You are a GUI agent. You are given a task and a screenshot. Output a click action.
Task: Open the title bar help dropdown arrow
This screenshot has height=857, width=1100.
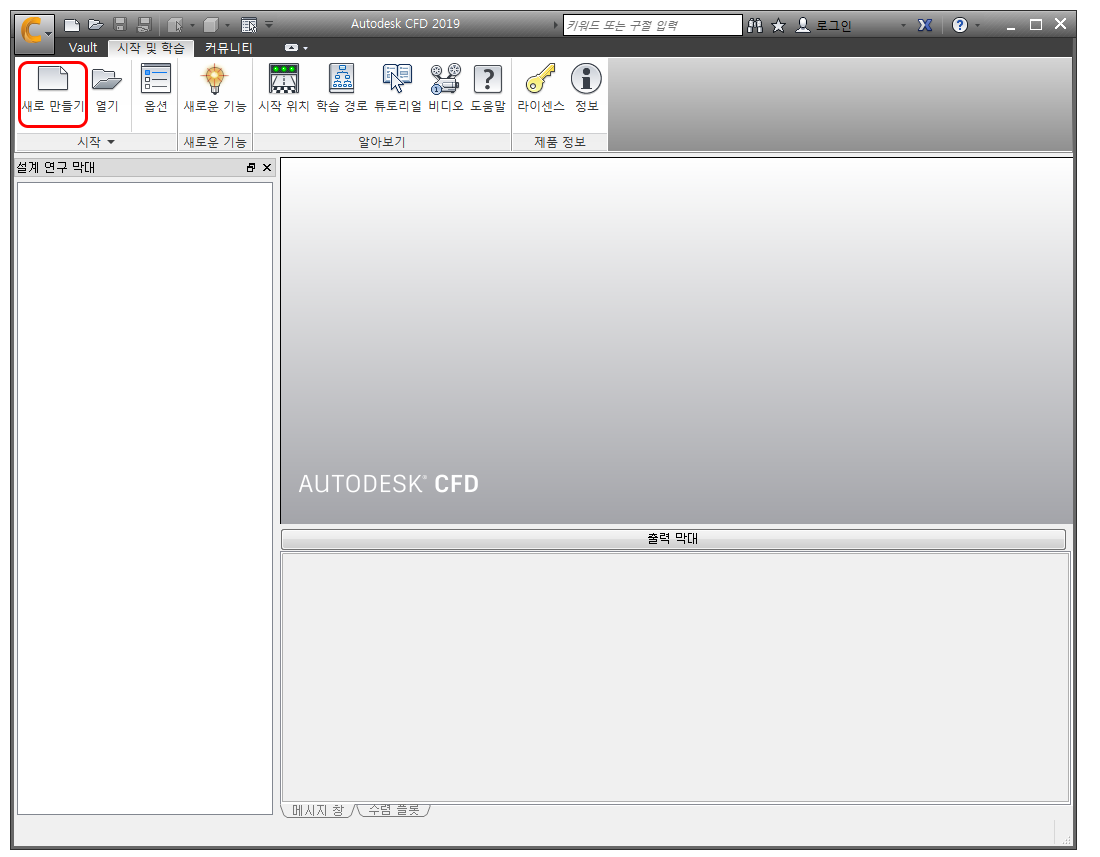[977, 25]
